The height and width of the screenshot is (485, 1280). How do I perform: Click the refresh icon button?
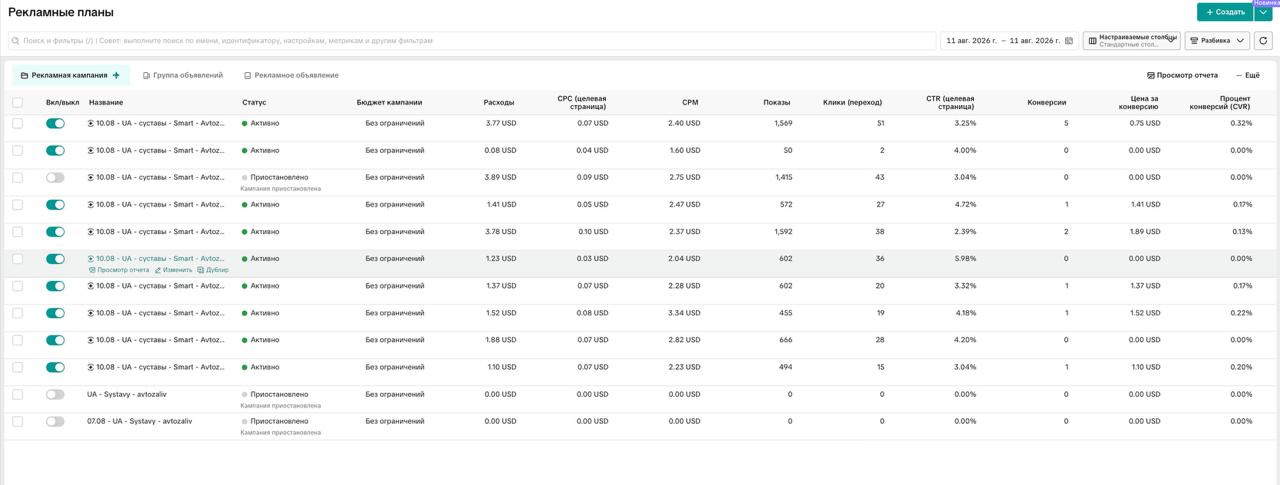1263,41
